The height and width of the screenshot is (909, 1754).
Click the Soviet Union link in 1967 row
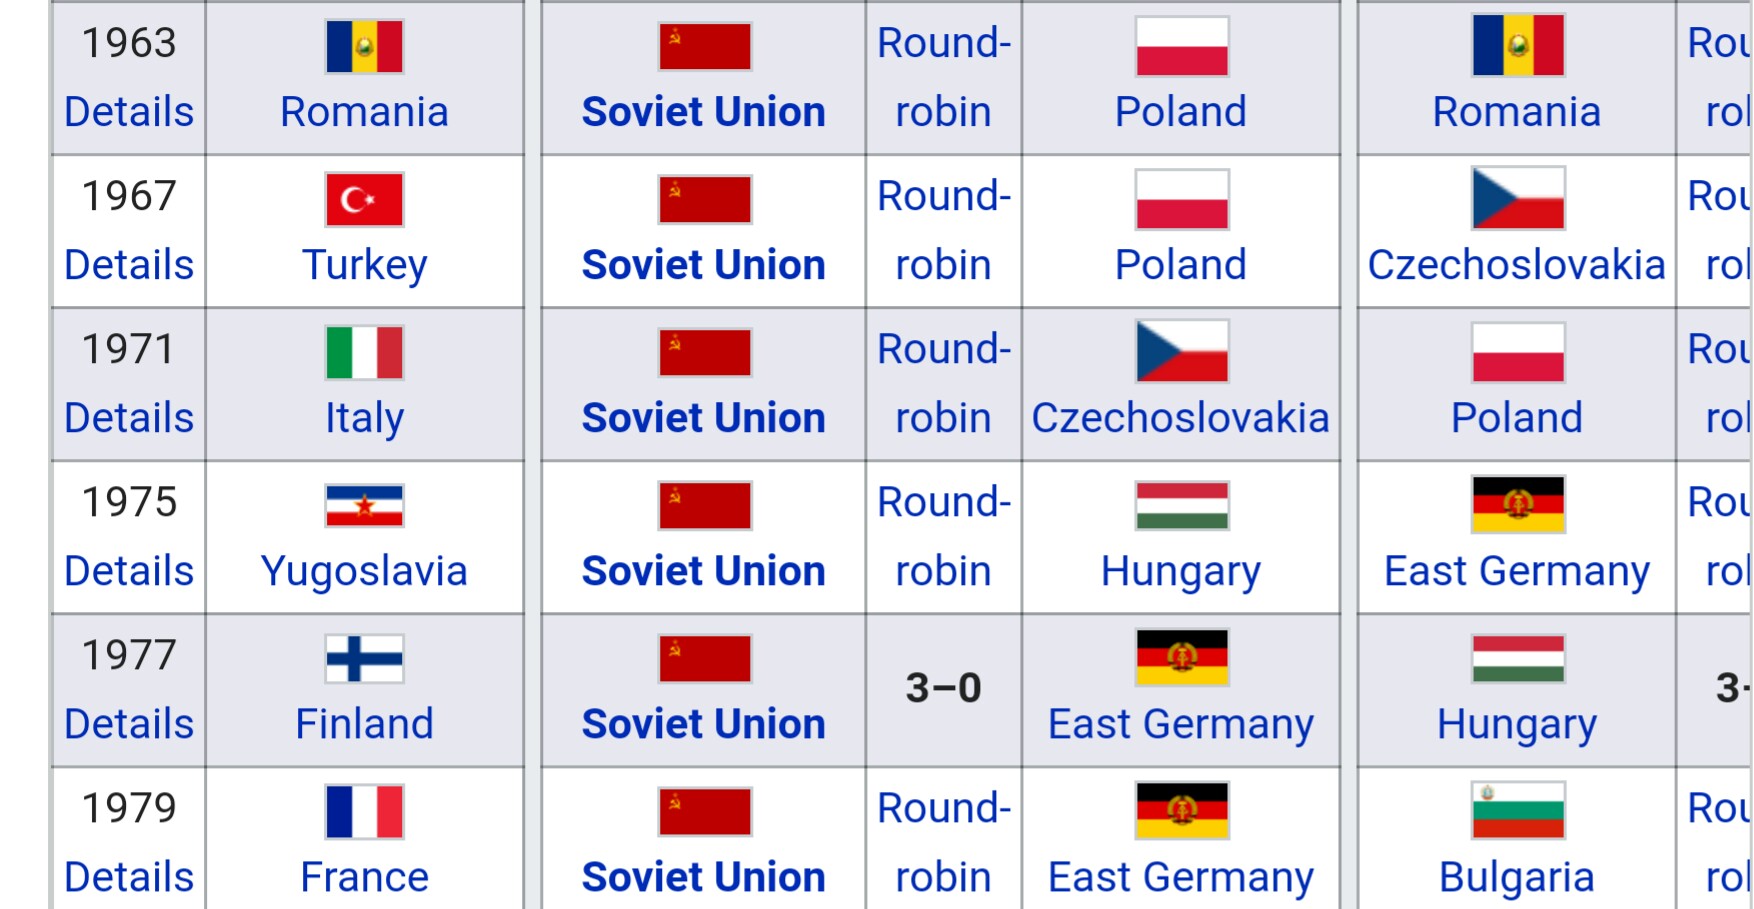pyautogui.click(x=704, y=265)
